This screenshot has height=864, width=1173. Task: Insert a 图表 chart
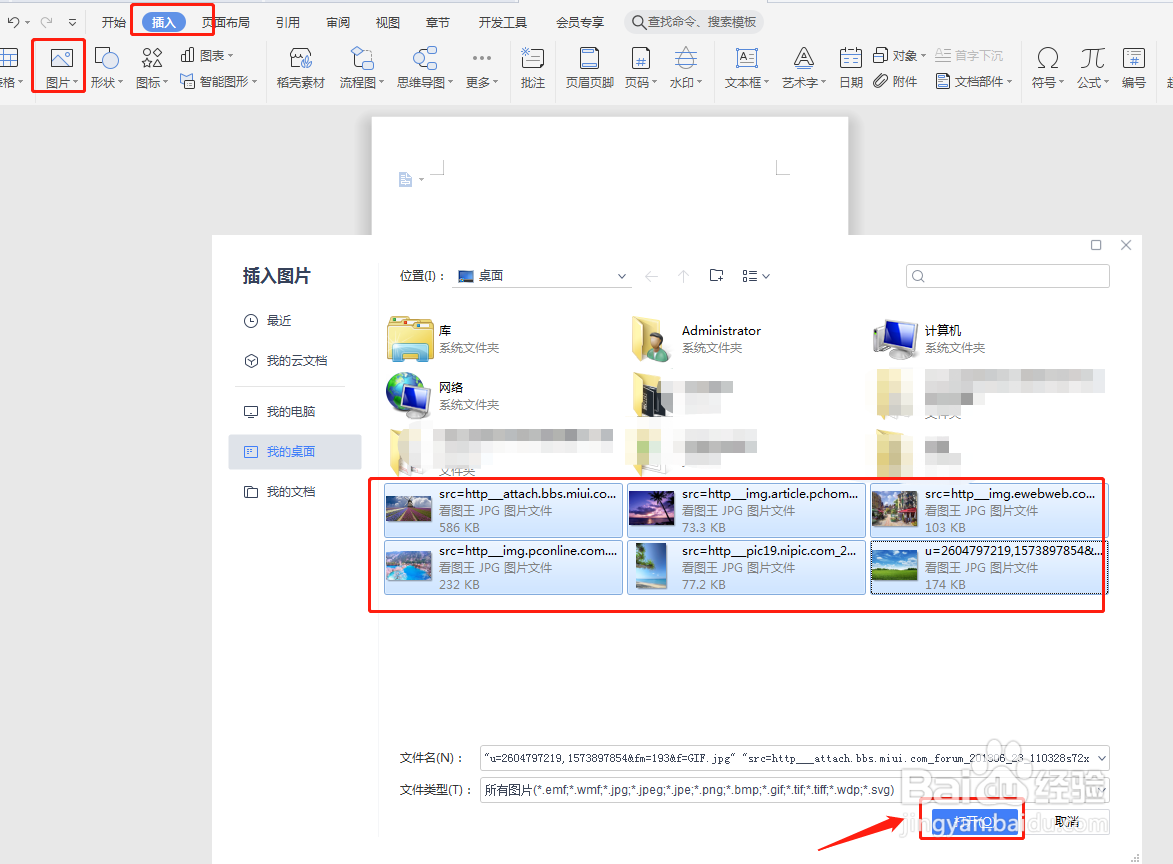coord(206,55)
